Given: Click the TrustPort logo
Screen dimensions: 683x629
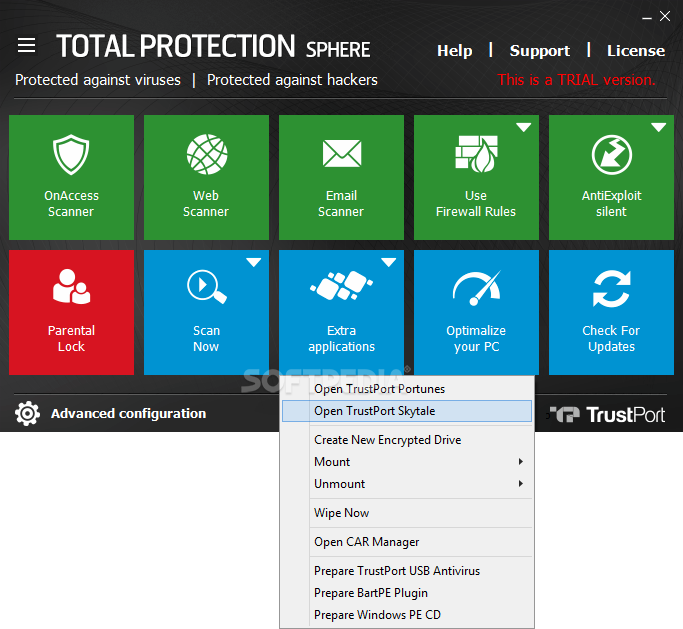Looking at the screenshot, I should tap(607, 415).
